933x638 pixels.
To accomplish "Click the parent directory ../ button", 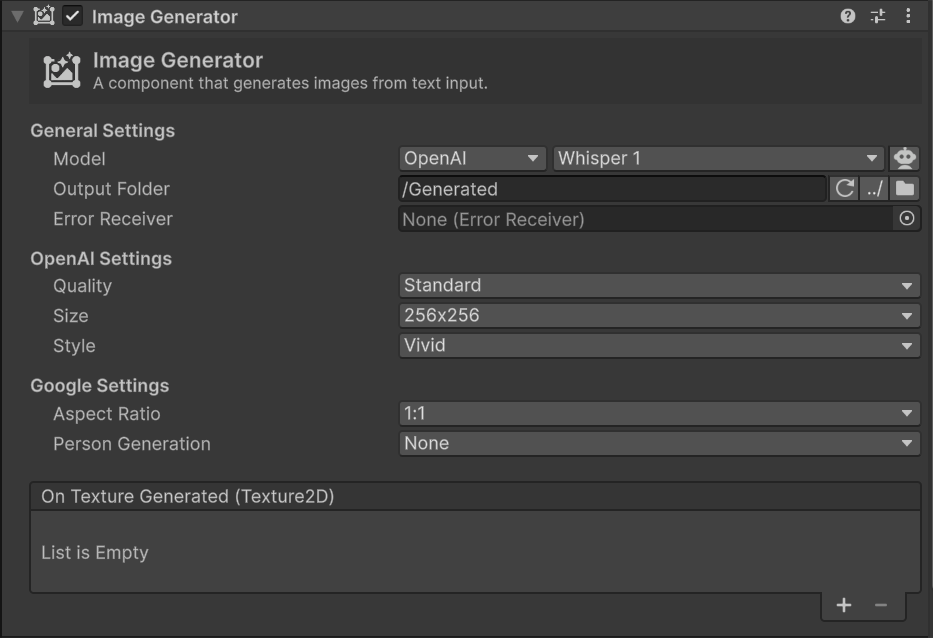I will point(875,189).
